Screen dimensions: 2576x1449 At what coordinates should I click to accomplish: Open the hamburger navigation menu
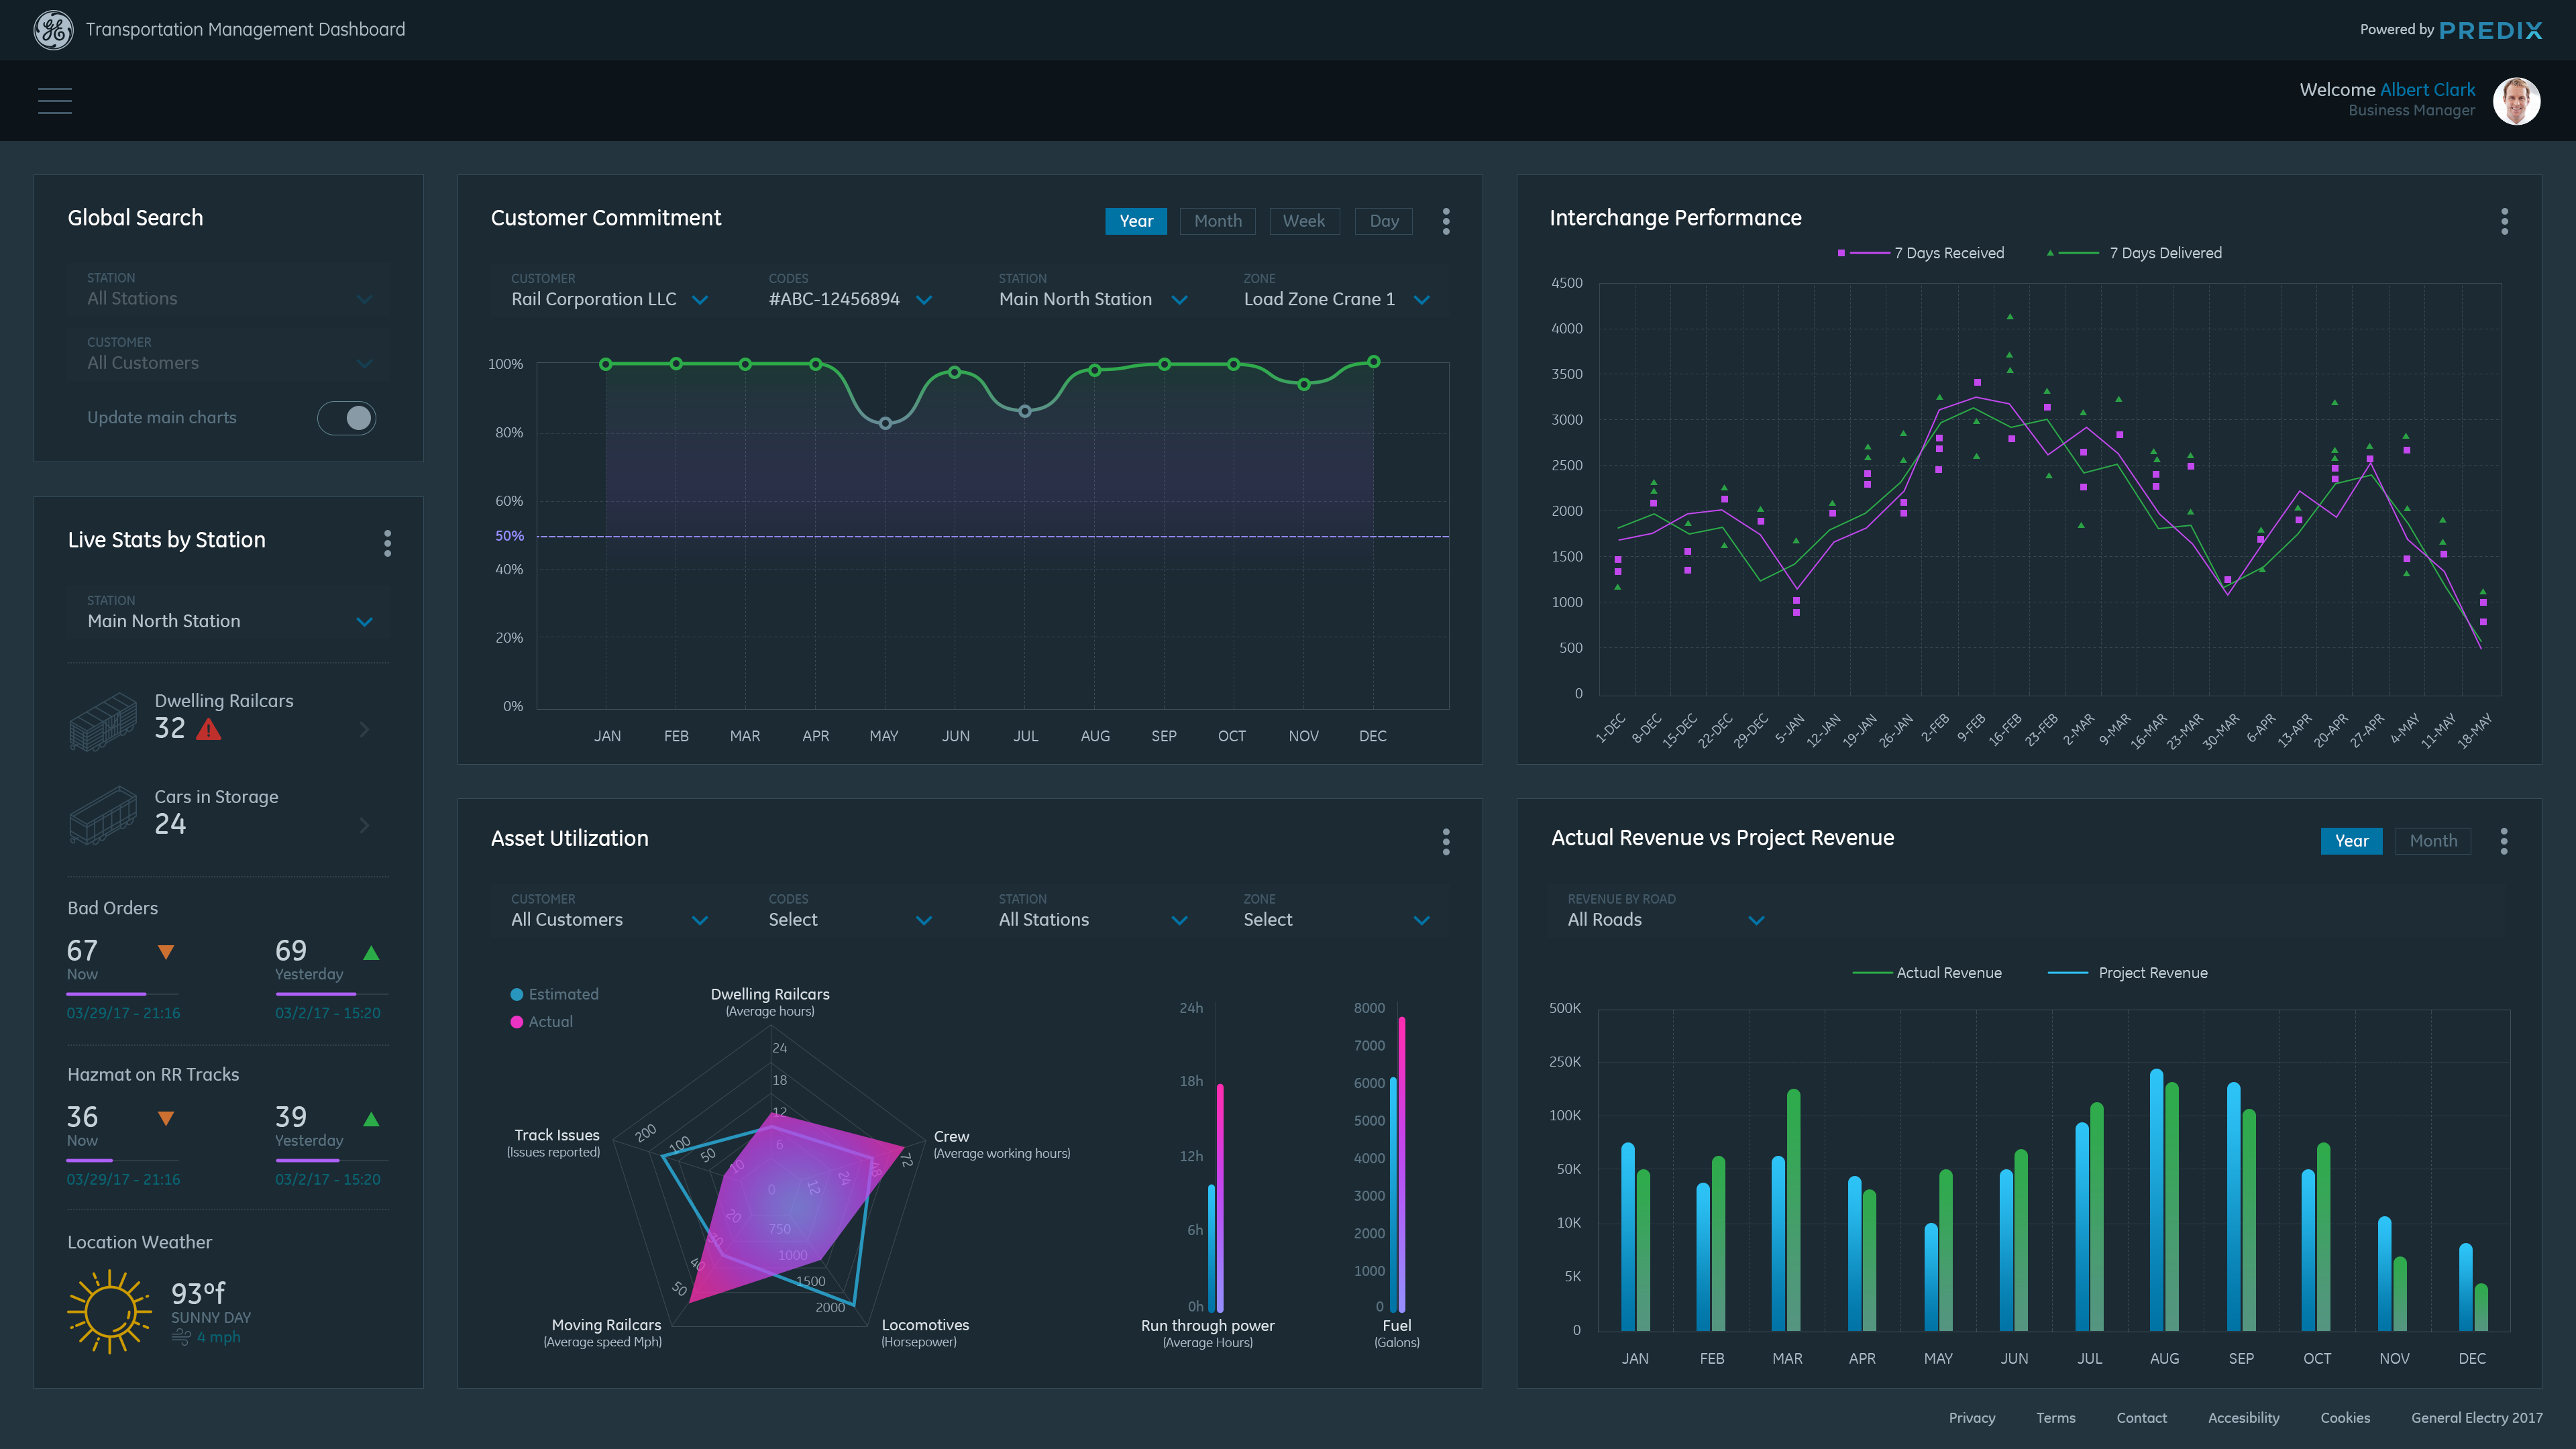coord(55,101)
